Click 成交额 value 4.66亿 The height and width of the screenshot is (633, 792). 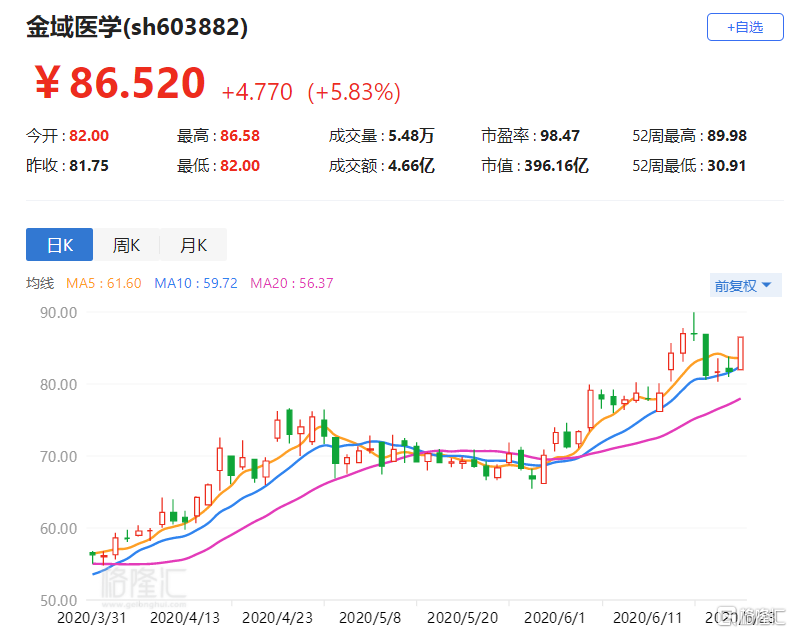point(411,166)
